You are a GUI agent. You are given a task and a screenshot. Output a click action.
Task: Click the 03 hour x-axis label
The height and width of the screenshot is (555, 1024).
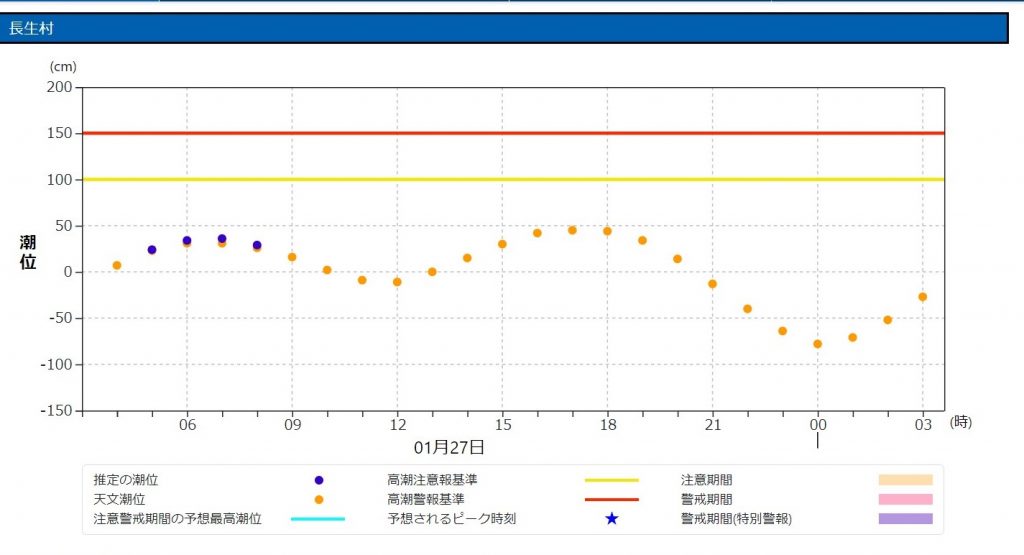click(x=923, y=425)
